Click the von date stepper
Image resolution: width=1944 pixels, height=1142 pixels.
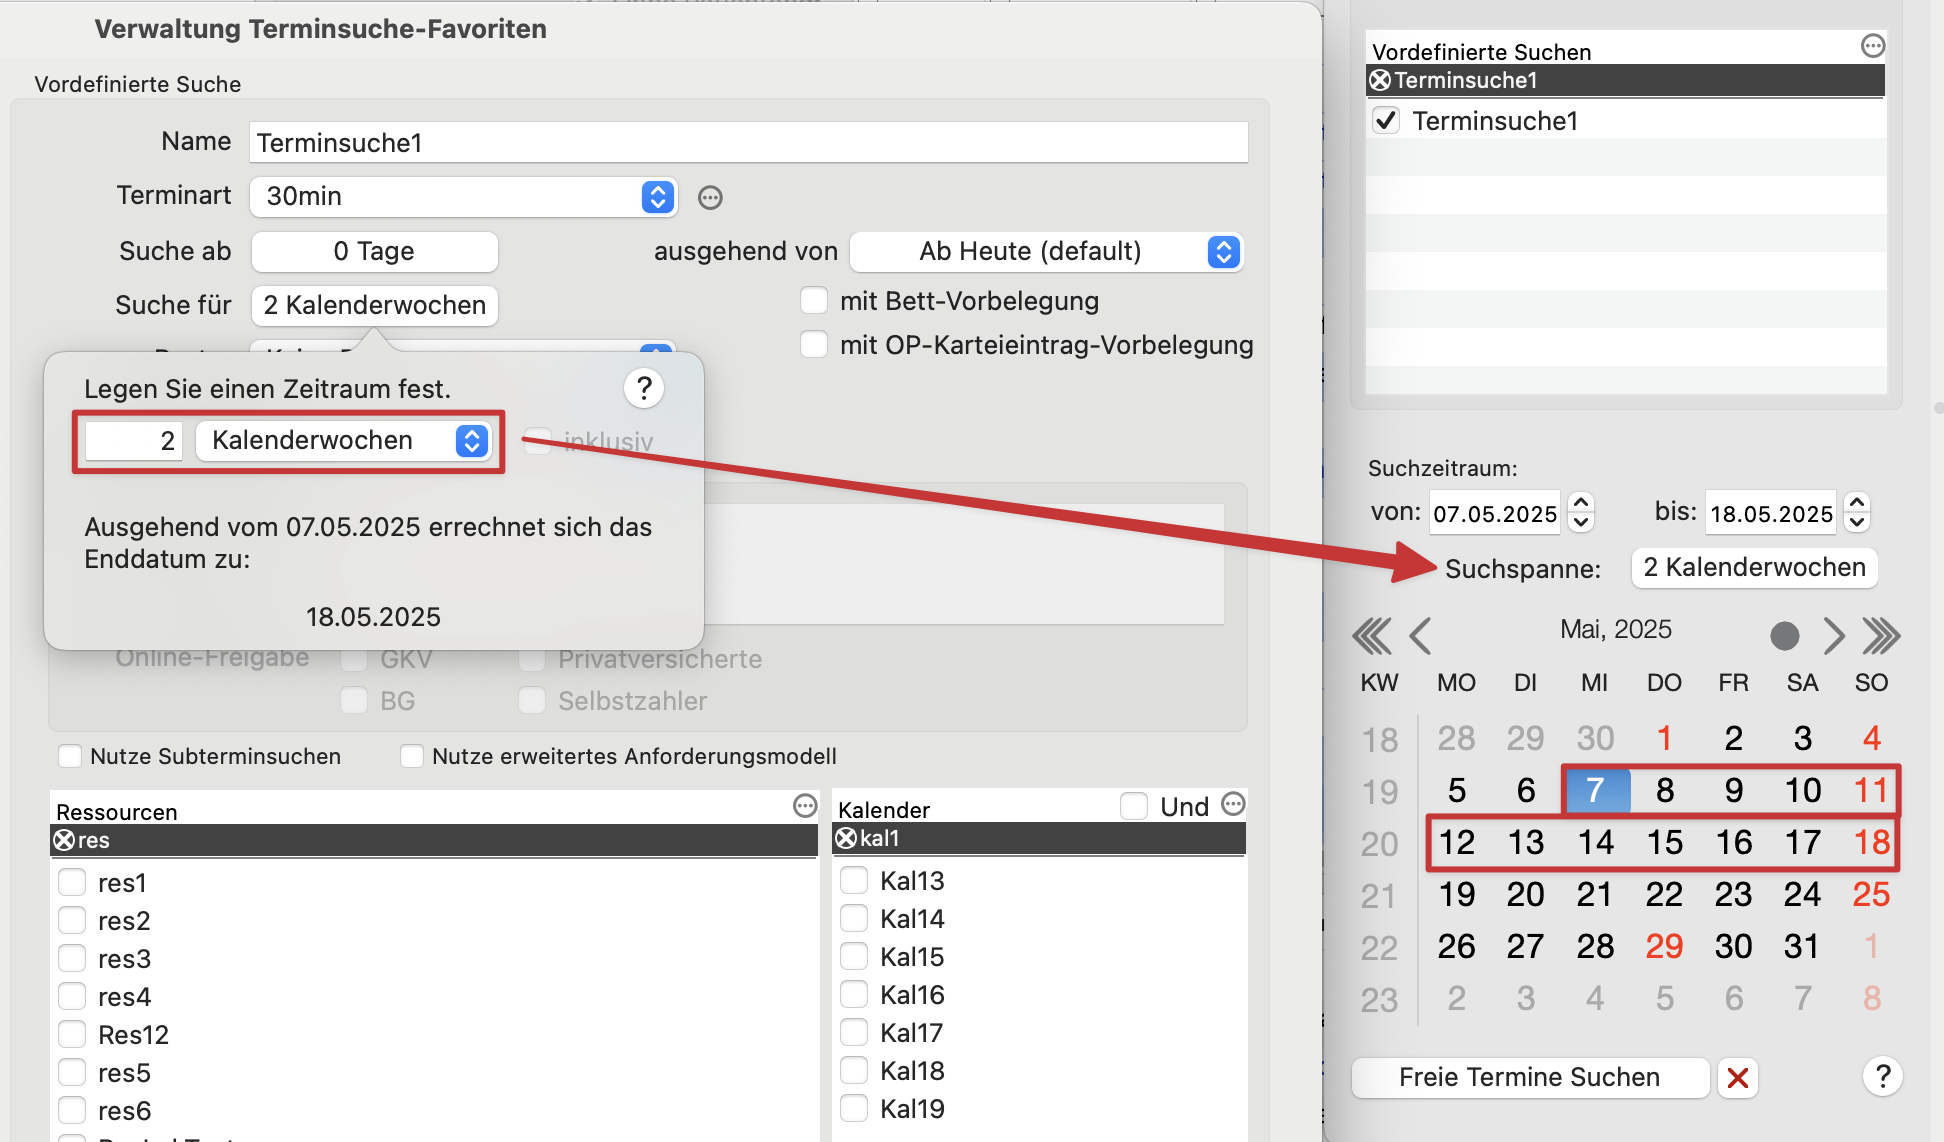click(1581, 512)
